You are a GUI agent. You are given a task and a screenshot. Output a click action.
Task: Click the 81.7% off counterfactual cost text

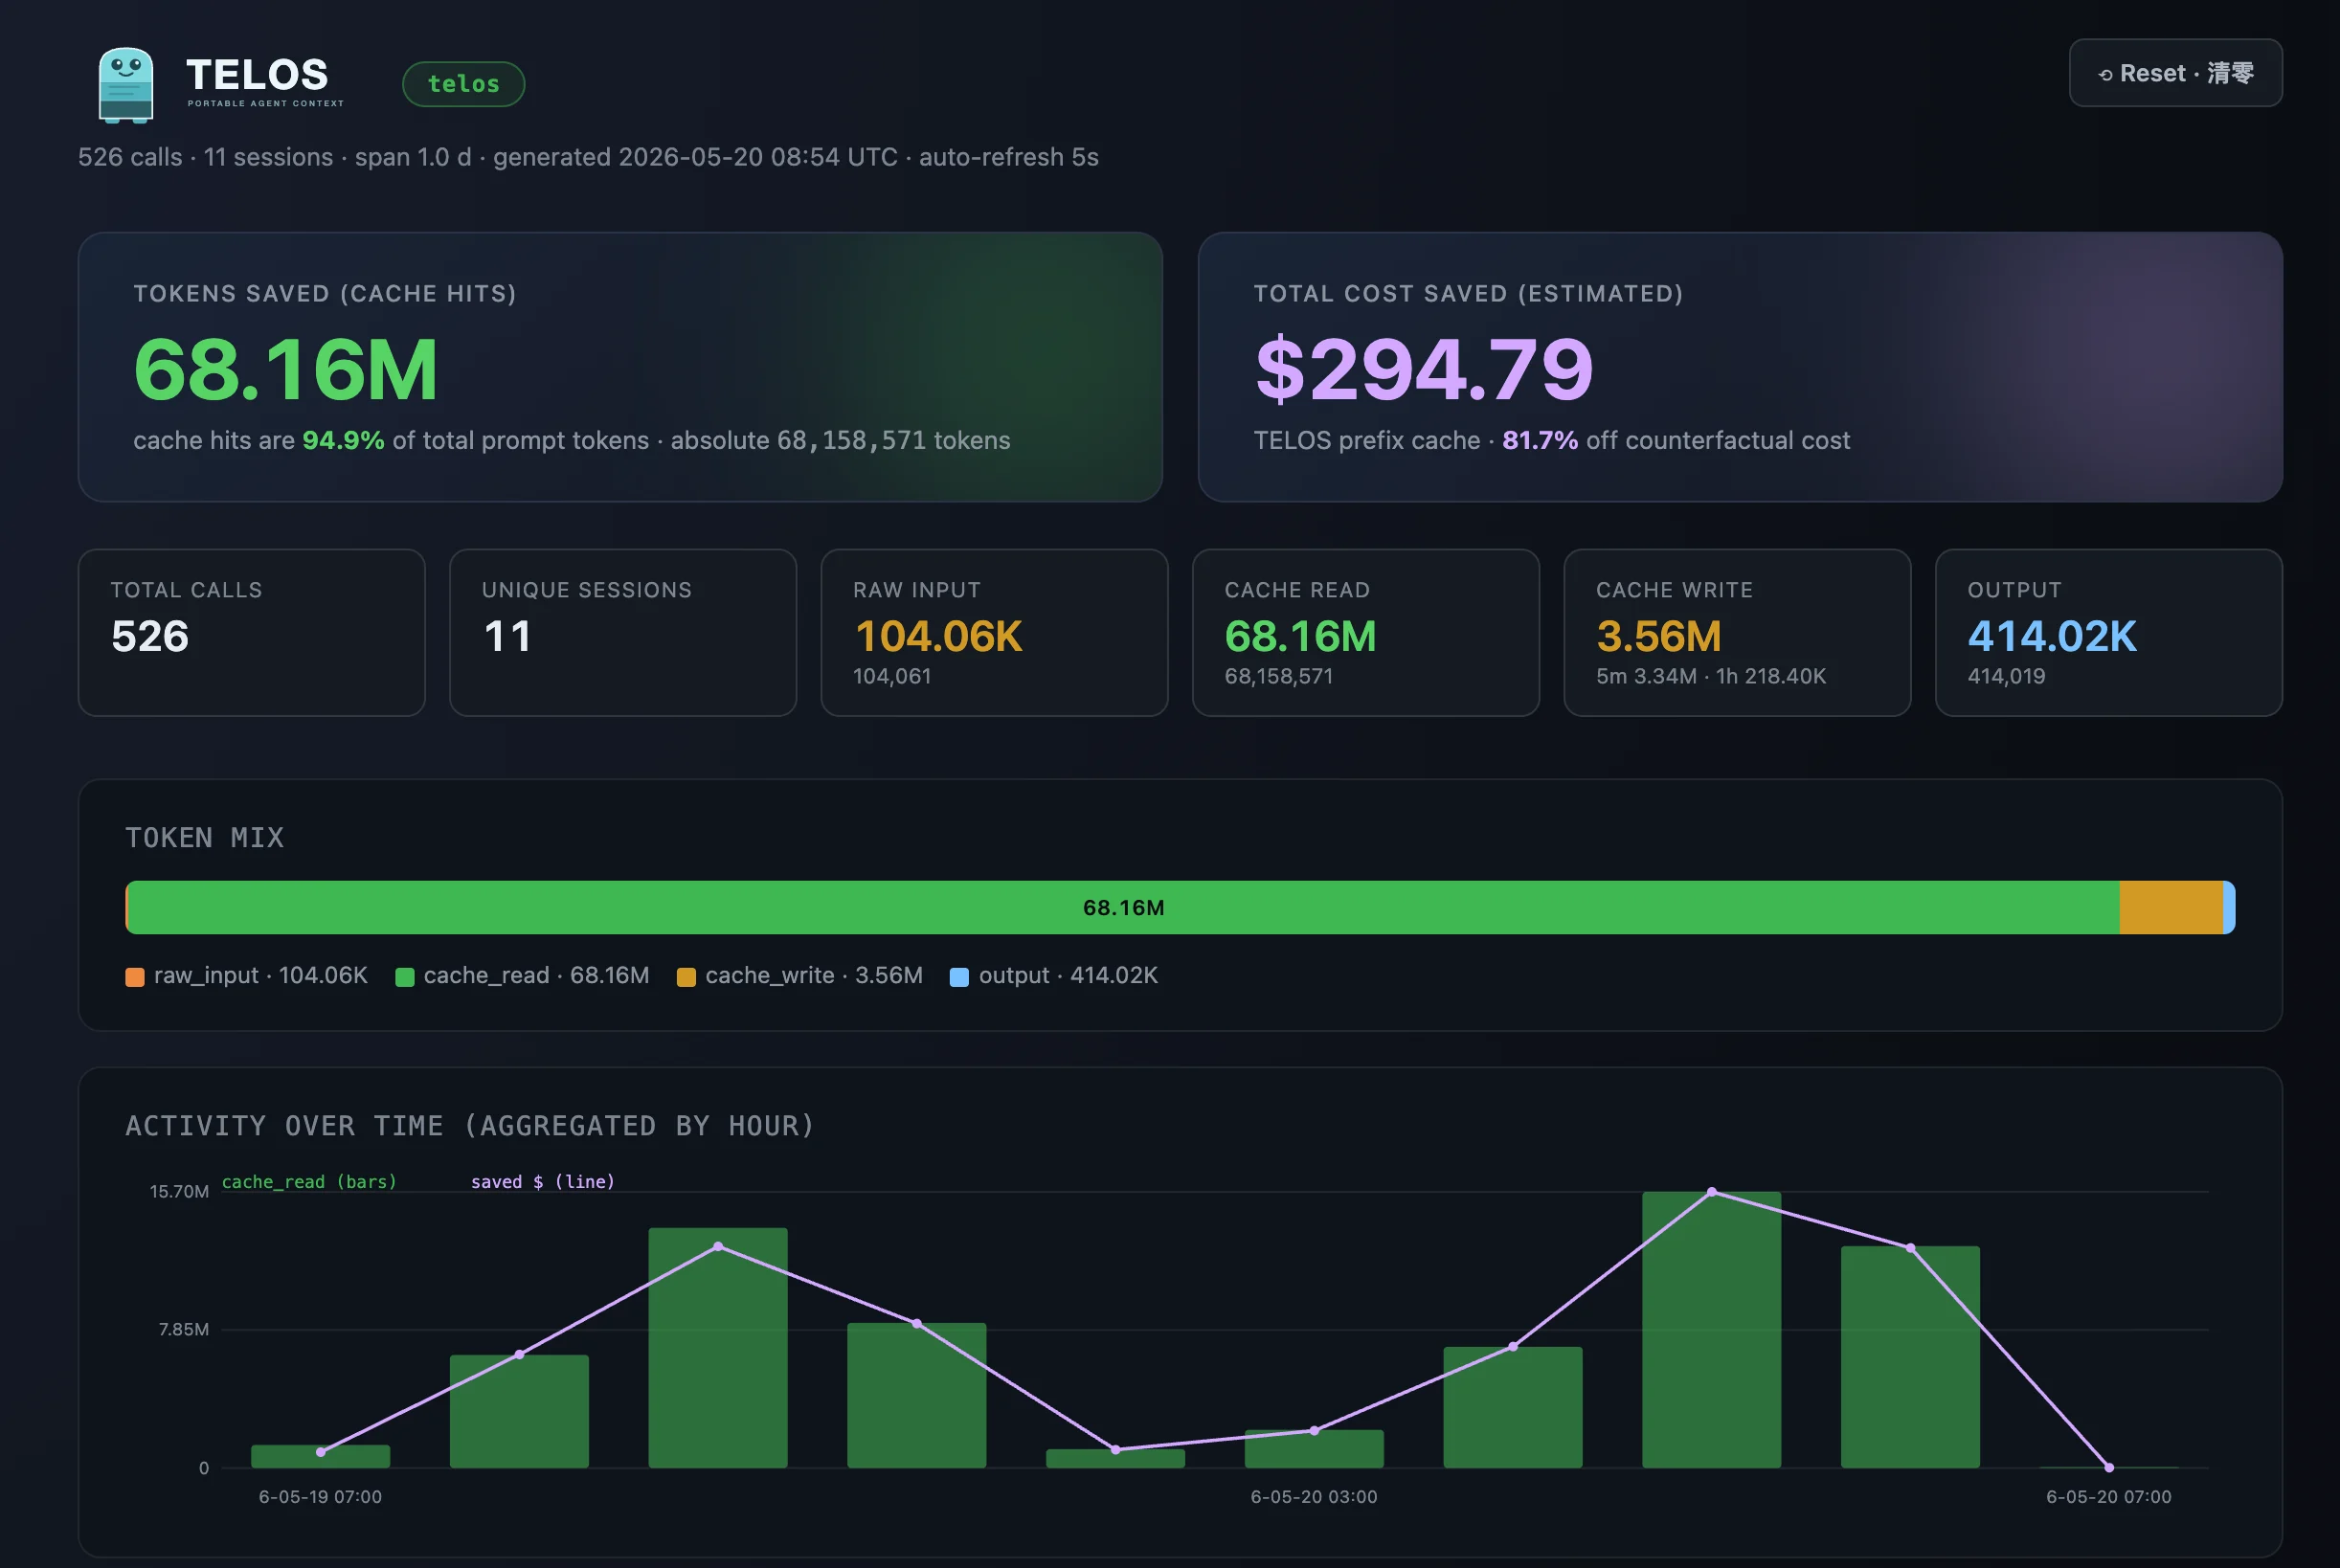(x=1676, y=440)
